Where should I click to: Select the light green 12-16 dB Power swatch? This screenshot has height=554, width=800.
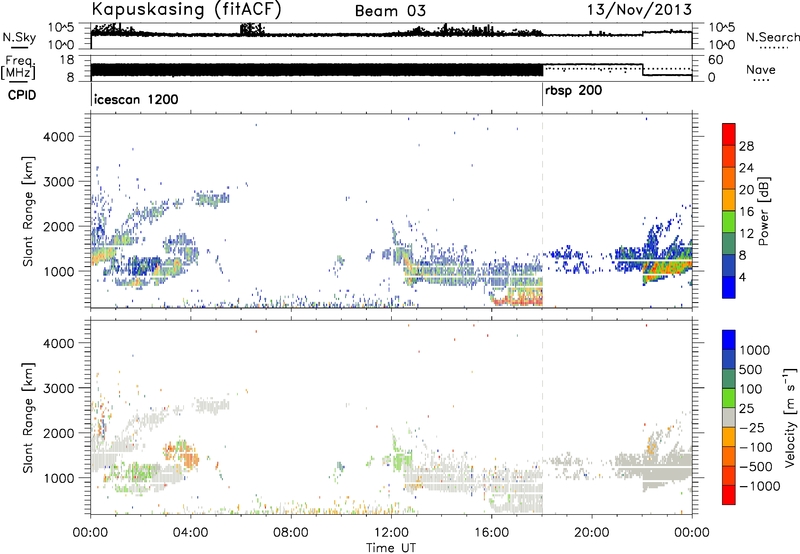(729, 221)
